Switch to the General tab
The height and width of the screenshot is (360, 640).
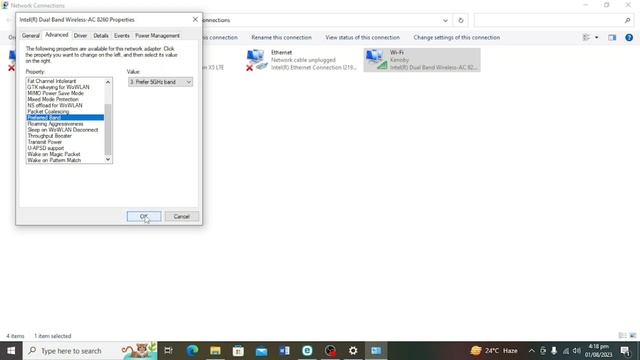31,36
